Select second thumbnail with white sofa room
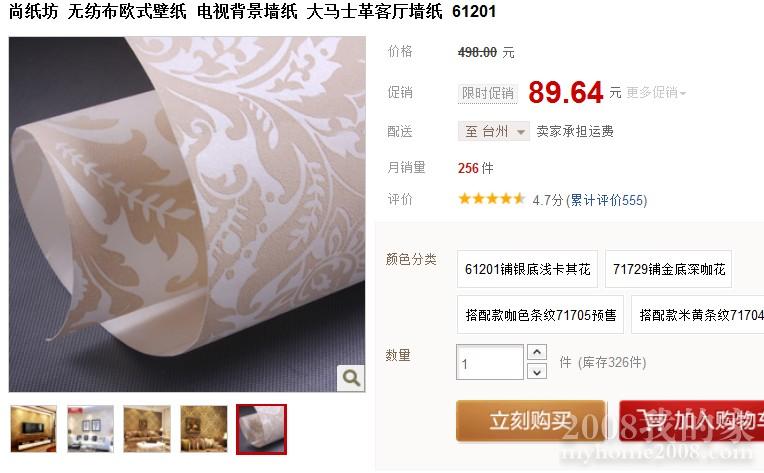The height and width of the screenshot is (473, 764). 90,429
